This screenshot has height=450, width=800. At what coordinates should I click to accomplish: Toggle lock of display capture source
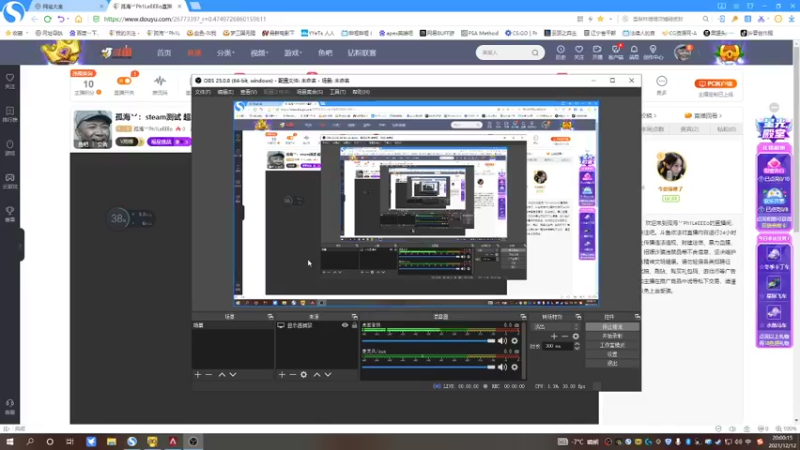(354, 325)
